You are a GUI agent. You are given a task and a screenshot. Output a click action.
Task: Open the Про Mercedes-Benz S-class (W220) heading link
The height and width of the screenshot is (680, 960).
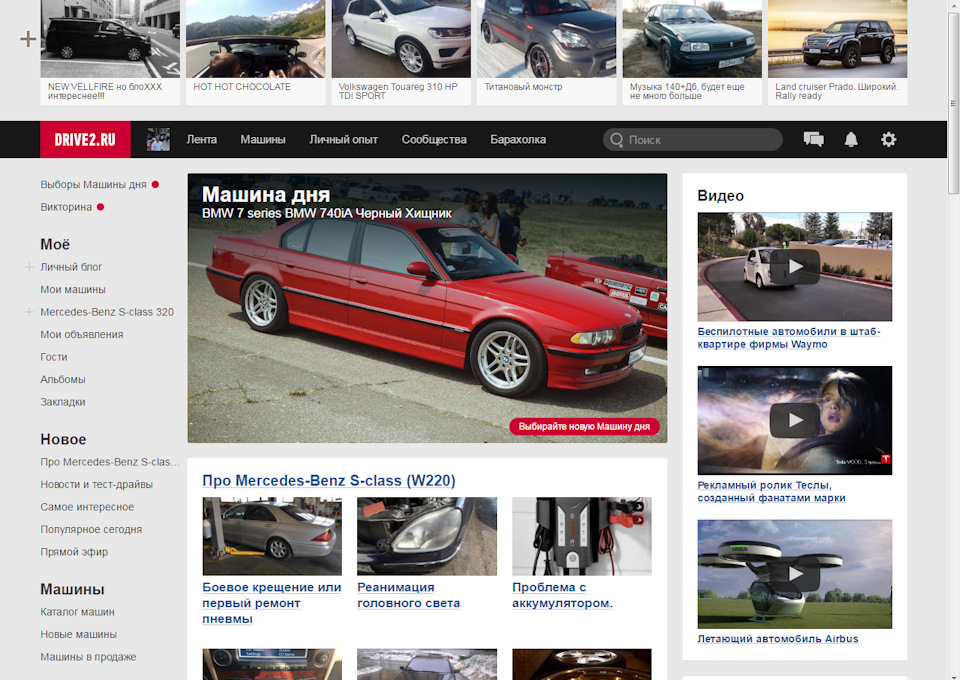point(329,480)
